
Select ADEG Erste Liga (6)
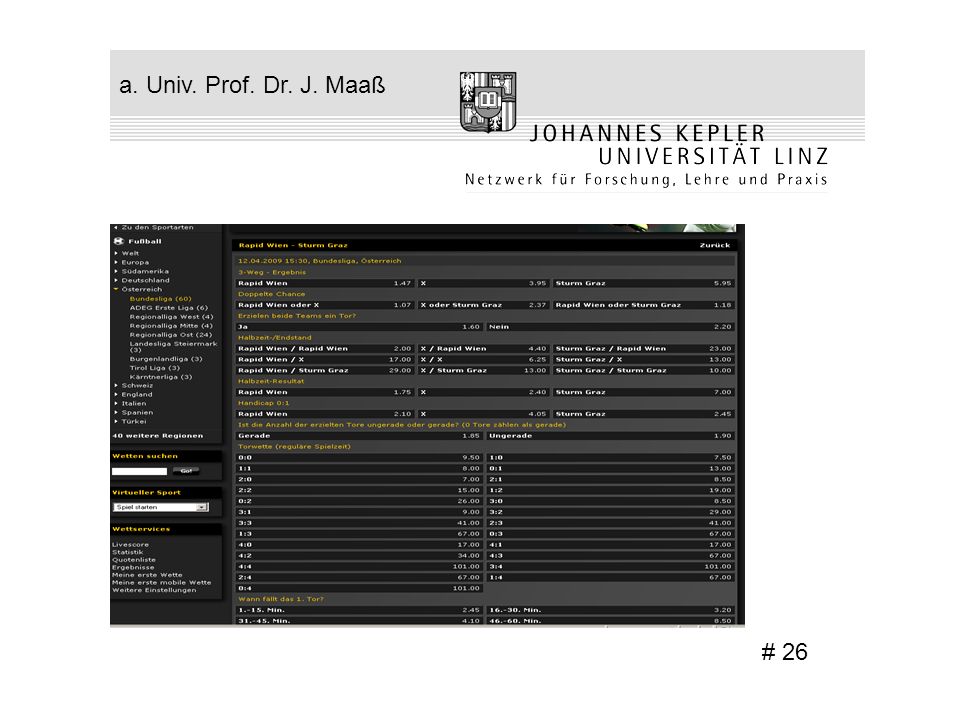pos(169,308)
